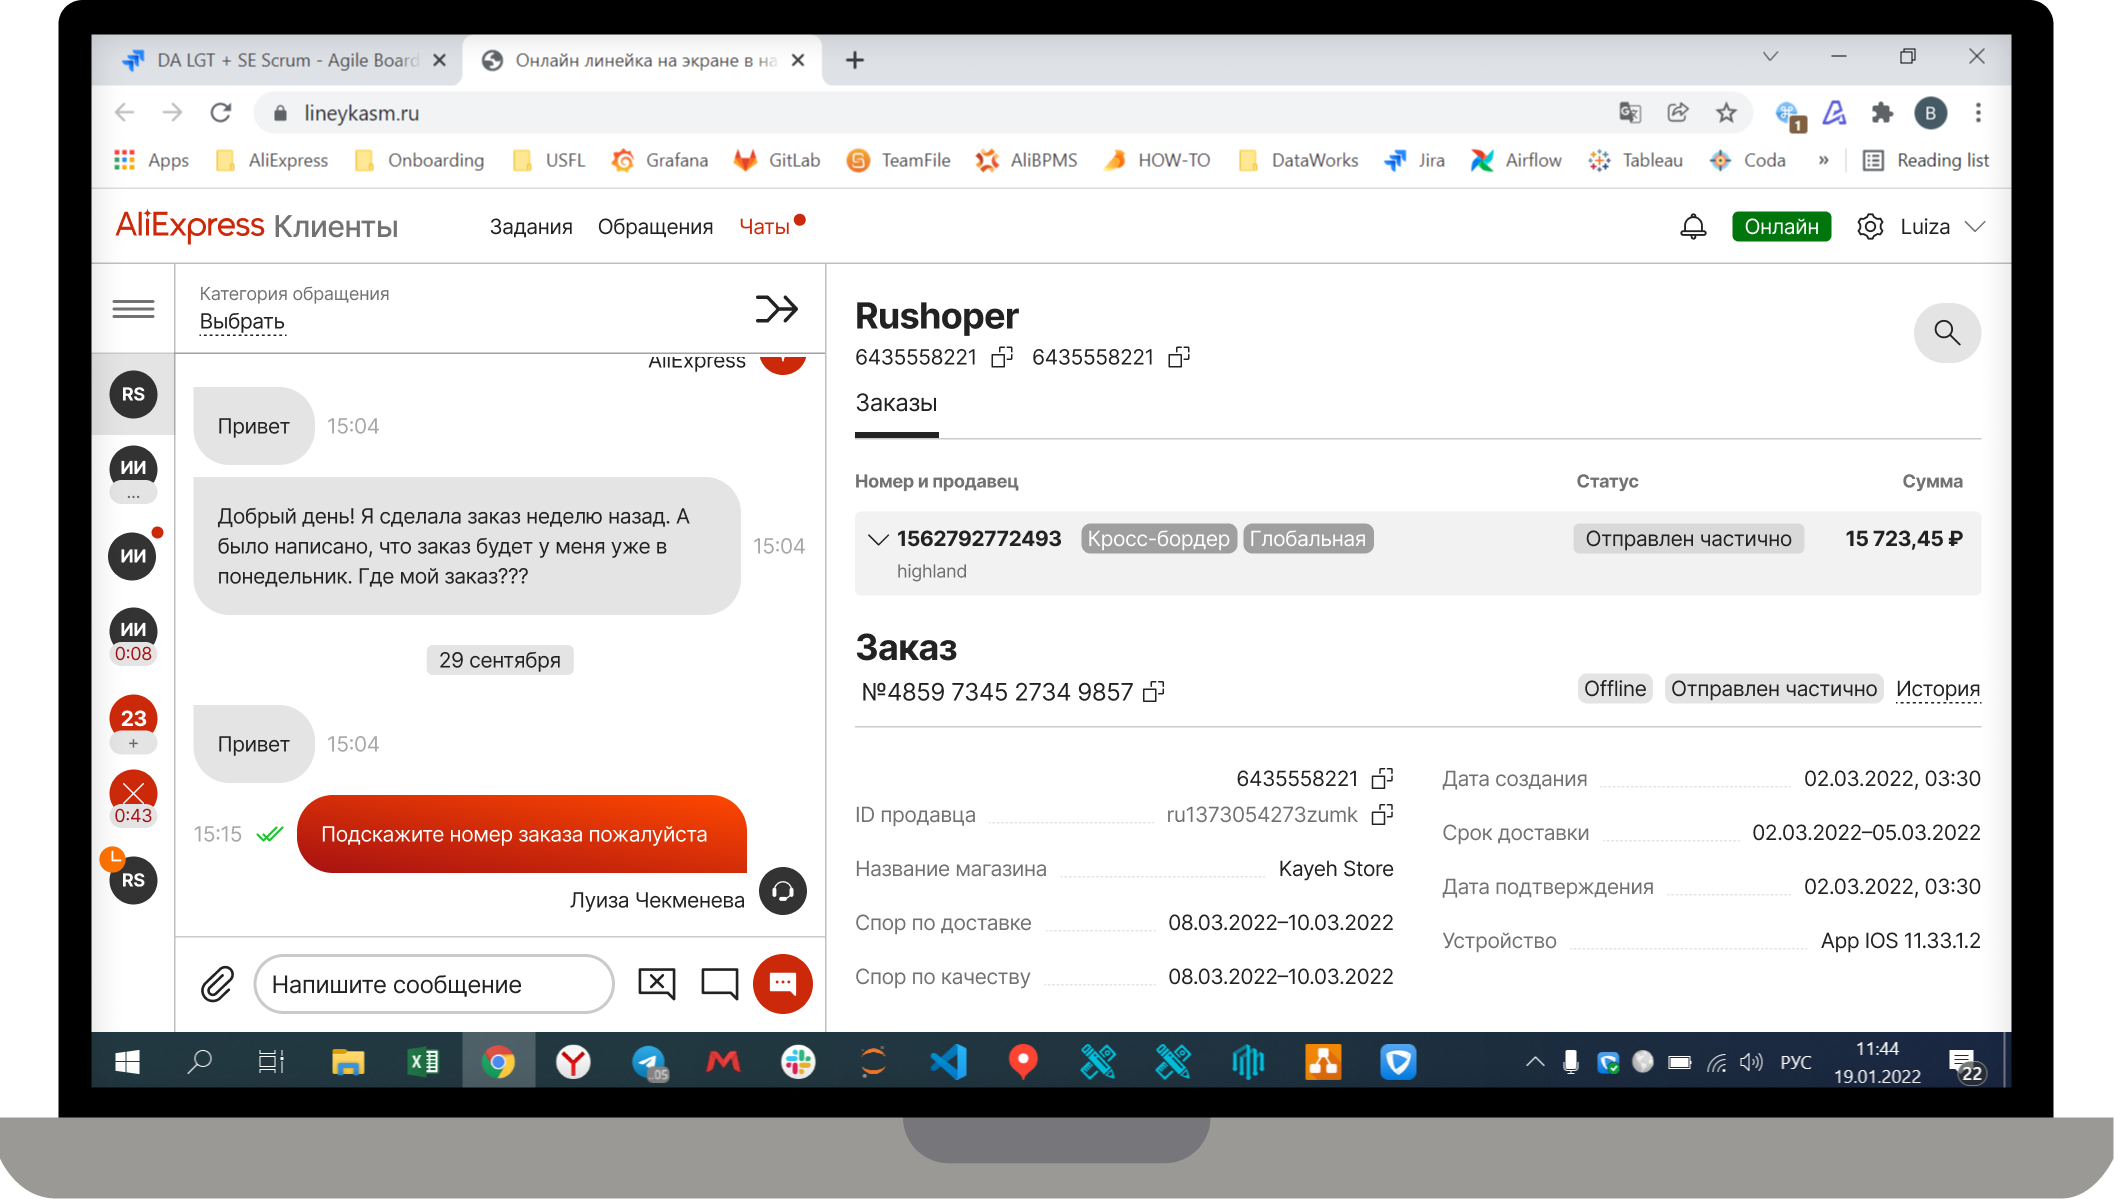Open Chrome tab search dropdown arrow
This screenshot has height=1199, width=2114.
pyautogui.click(x=1770, y=57)
